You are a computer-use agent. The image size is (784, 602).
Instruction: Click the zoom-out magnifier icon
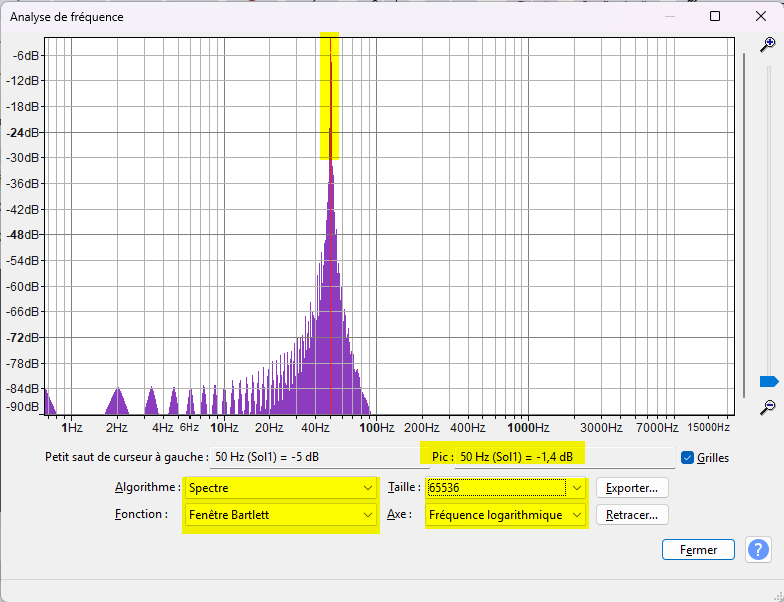coord(767,407)
